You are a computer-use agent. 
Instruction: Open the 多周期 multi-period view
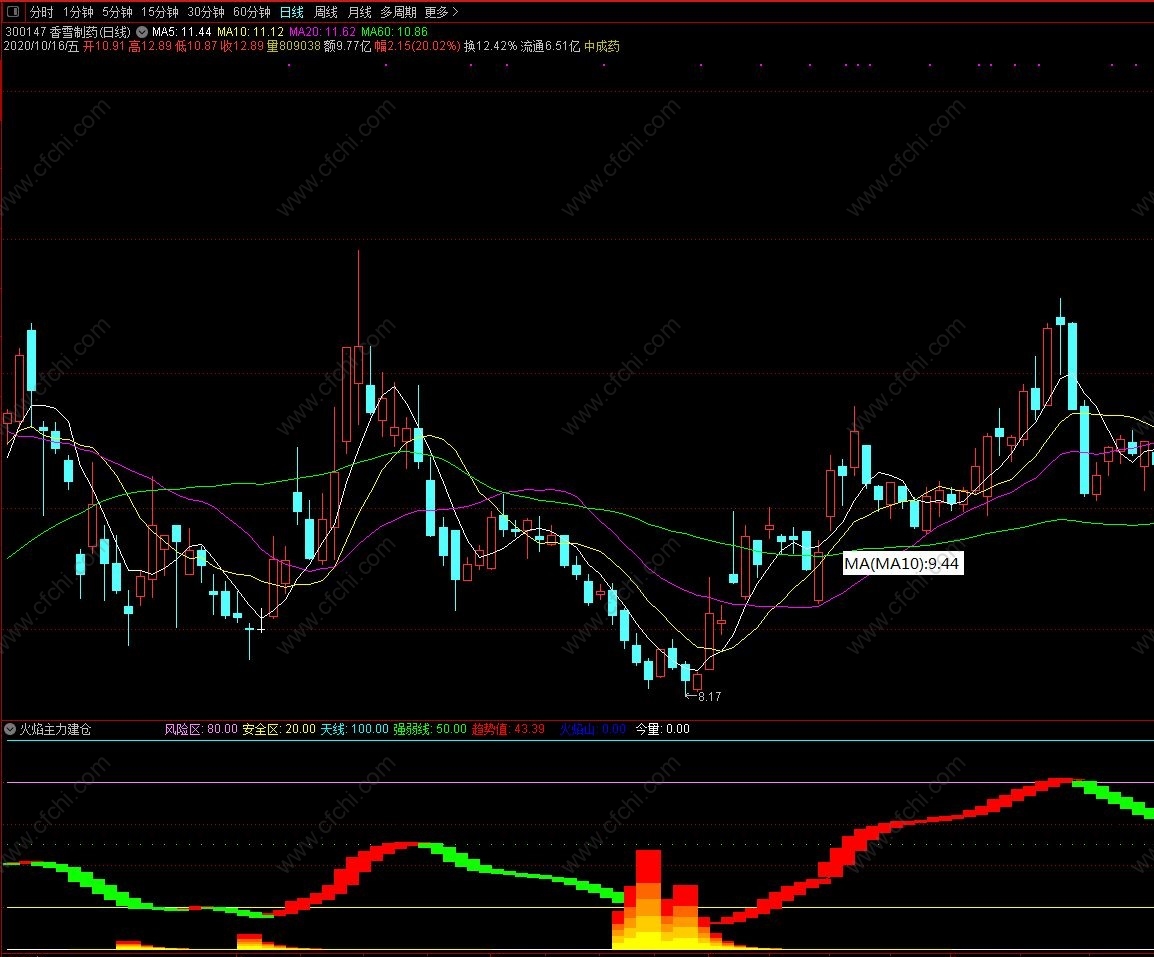pyautogui.click(x=398, y=12)
